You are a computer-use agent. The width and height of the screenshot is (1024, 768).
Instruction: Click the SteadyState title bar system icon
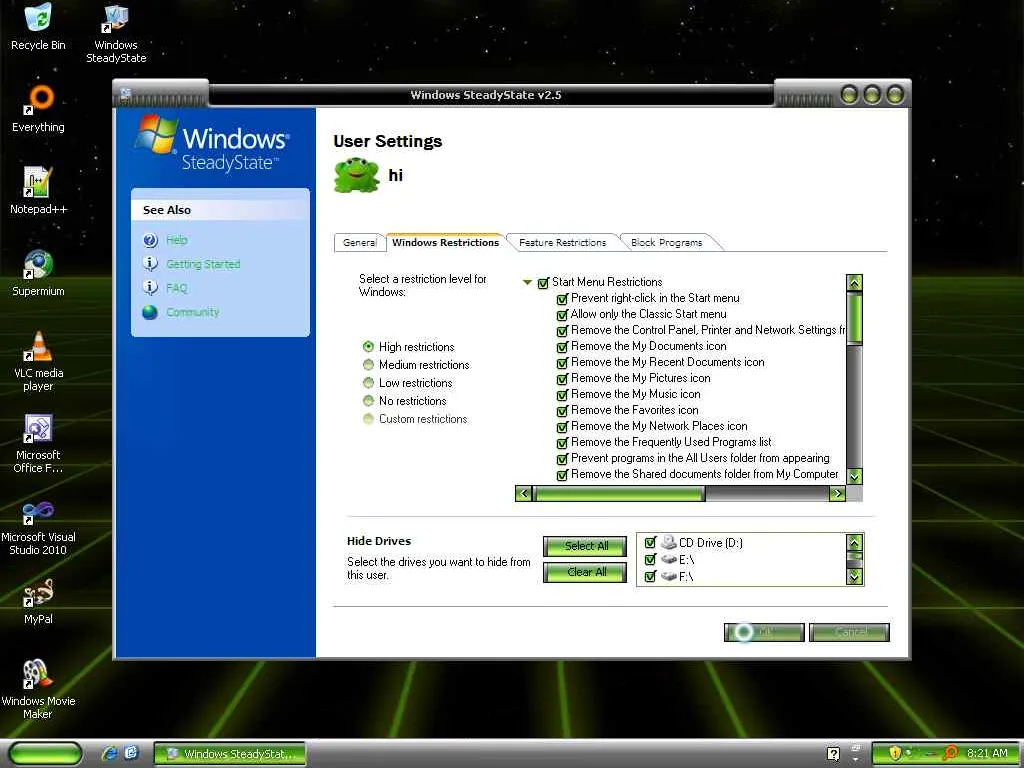(126, 93)
